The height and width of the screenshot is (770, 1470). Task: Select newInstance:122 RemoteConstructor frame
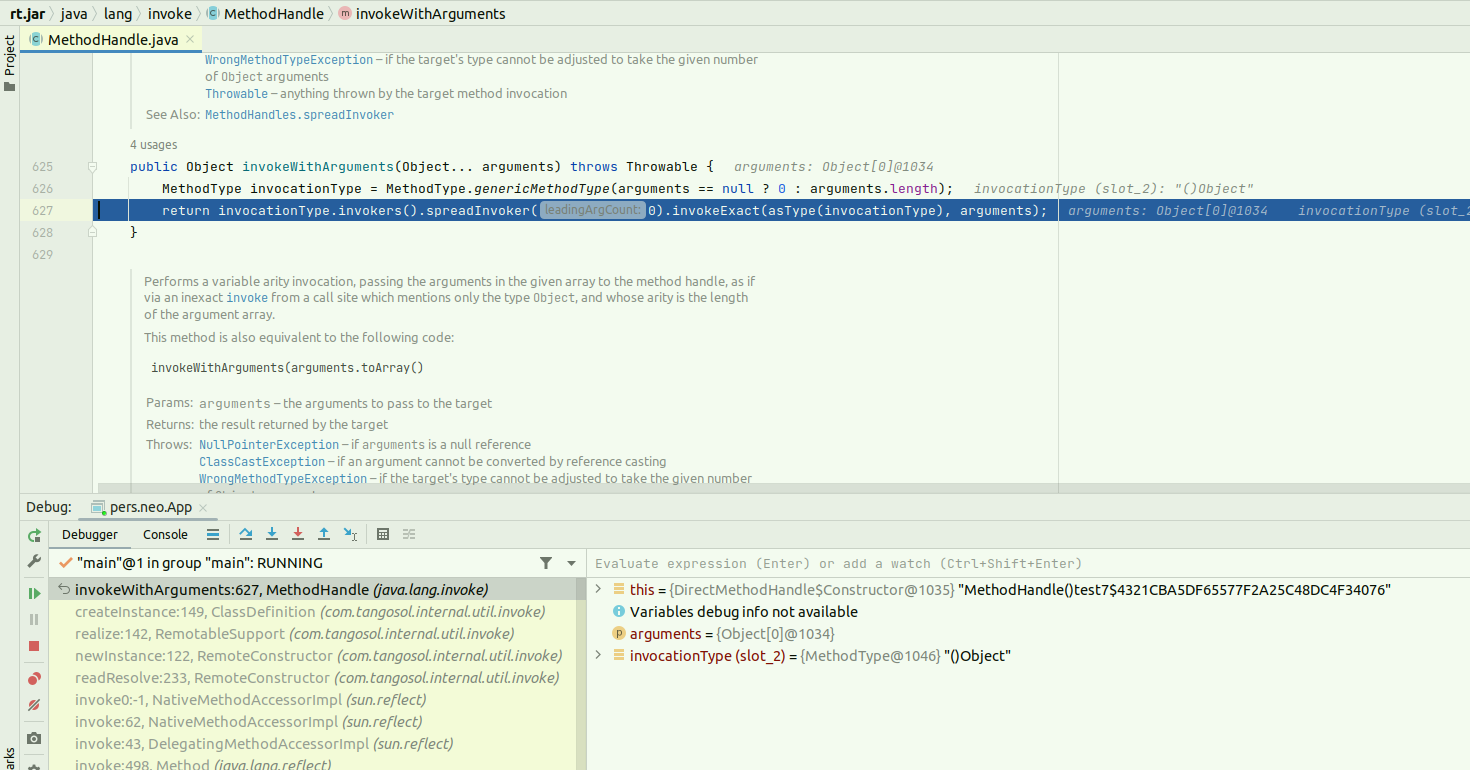point(314,656)
